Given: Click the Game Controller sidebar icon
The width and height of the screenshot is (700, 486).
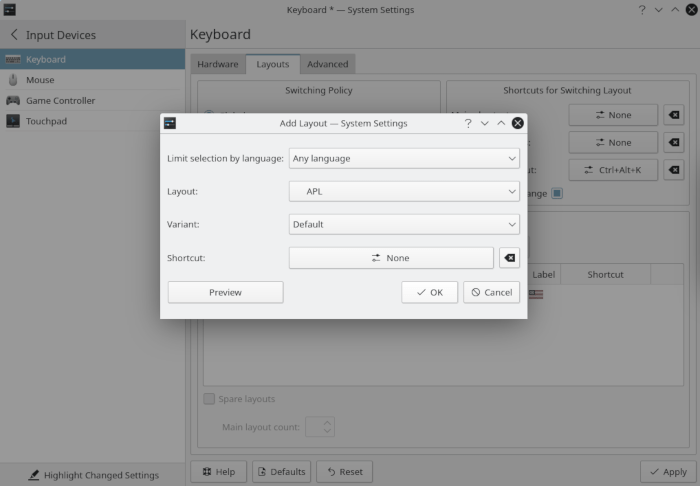Looking at the screenshot, I should (13, 100).
